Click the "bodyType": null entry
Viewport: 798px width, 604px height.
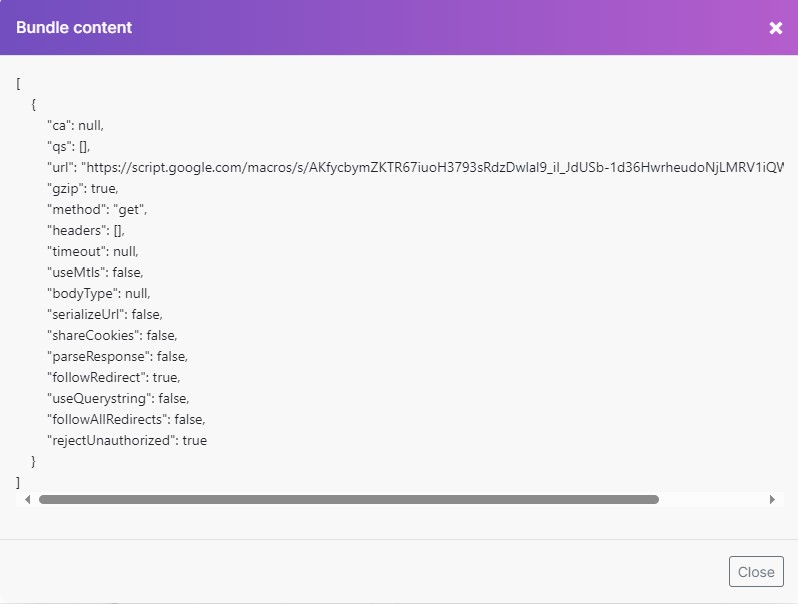[98, 293]
